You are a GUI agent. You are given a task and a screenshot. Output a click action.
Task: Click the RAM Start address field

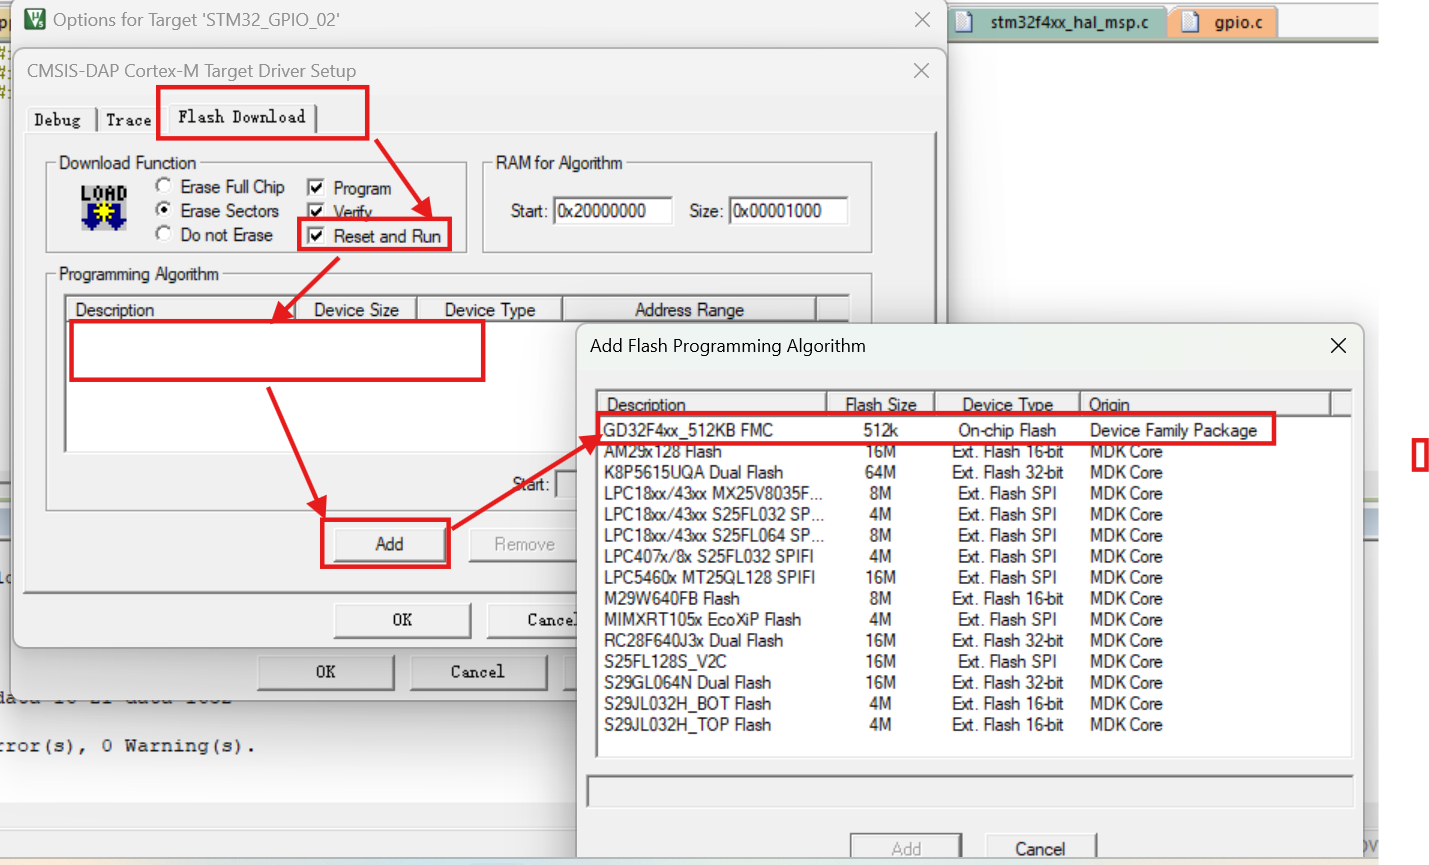point(613,211)
